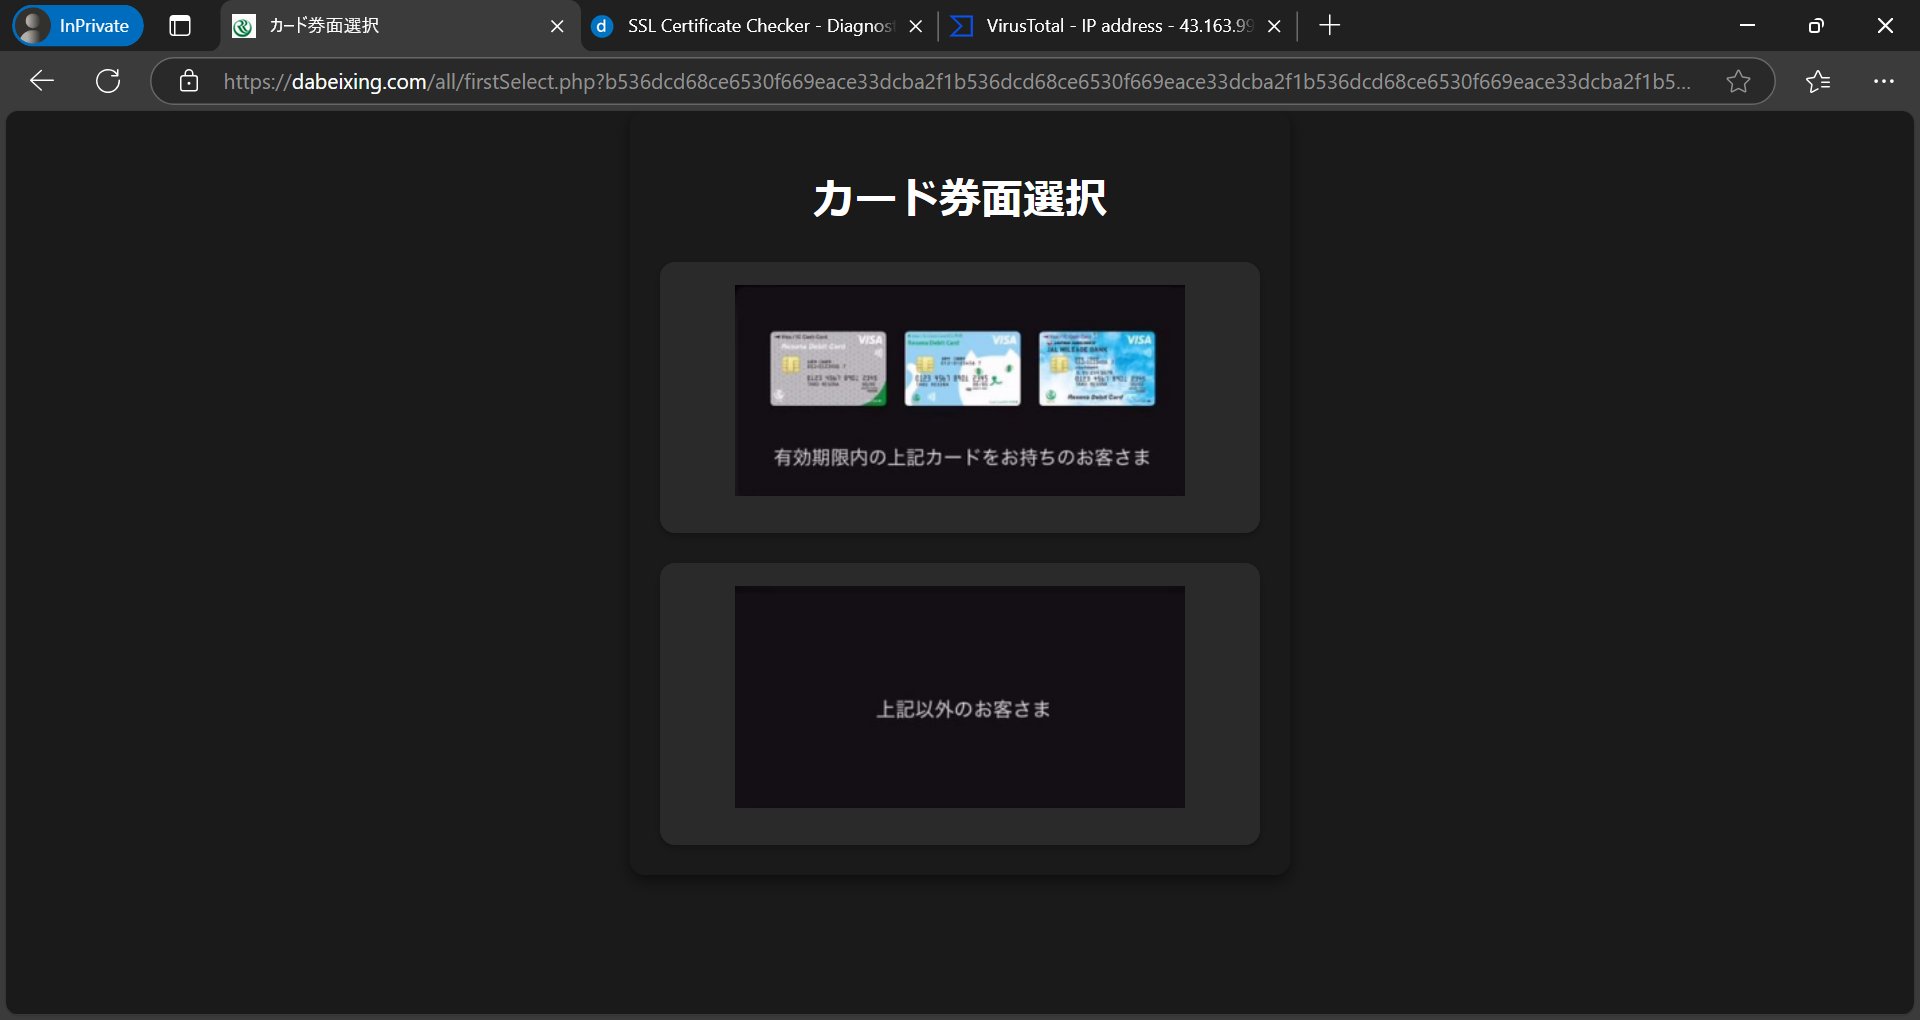Choose 有効期限内の上記カードをお持ちのお客さま option
The image size is (1920, 1020).
click(960, 397)
